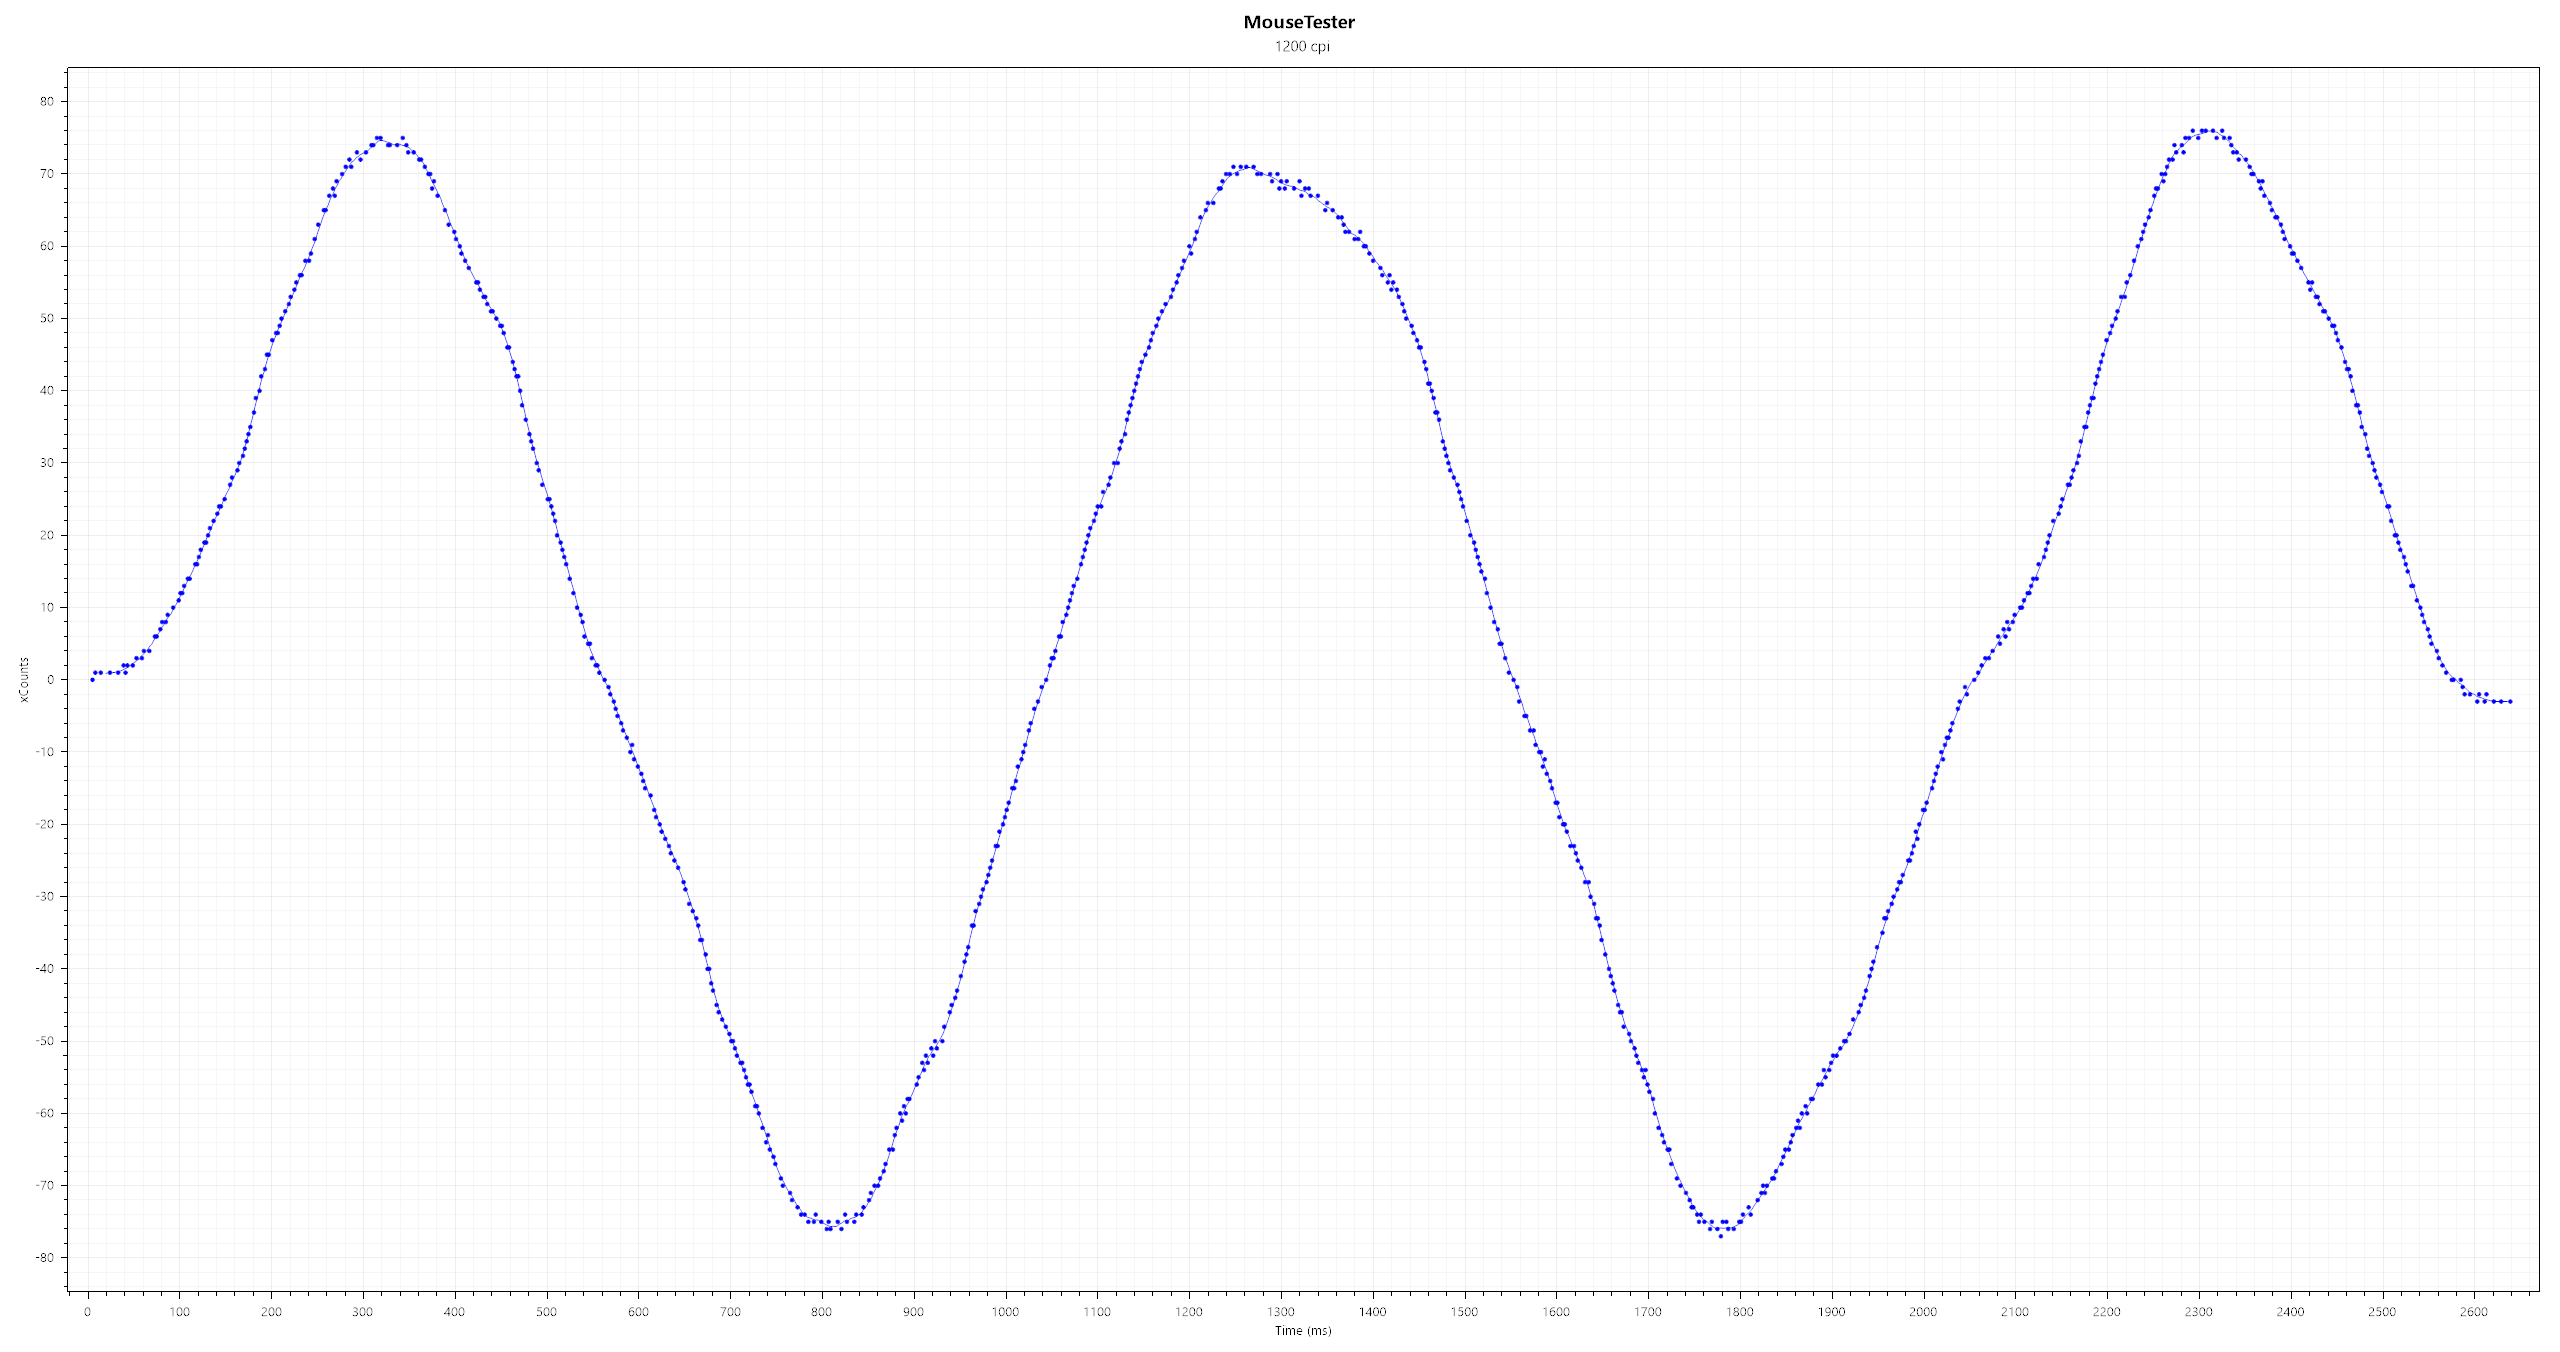This screenshot has height=1352, width=2560.
Task: Click the first peak near 320 ms
Action: [x=378, y=138]
